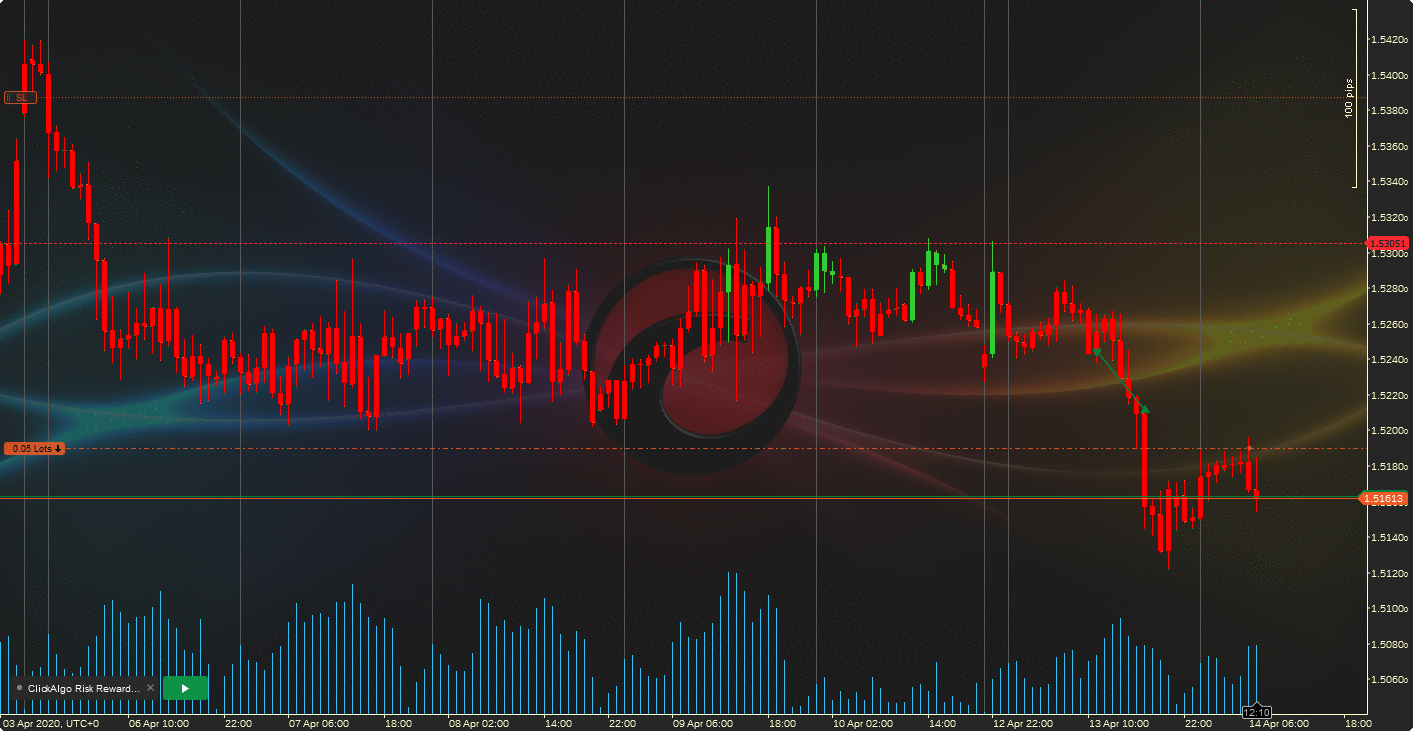Click the 1.5240 price axis label
The image size is (1413, 731).
point(1389,360)
